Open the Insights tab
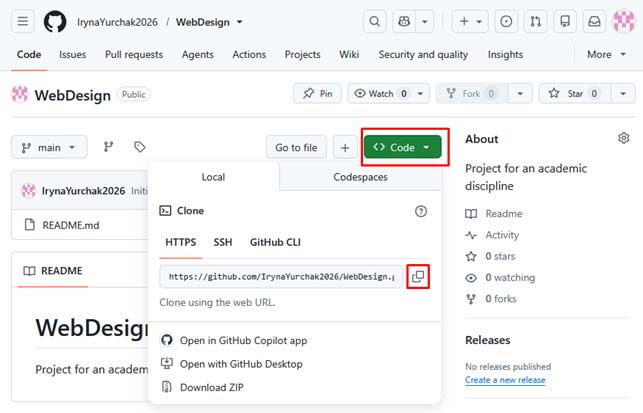The height and width of the screenshot is (413, 643). (505, 55)
